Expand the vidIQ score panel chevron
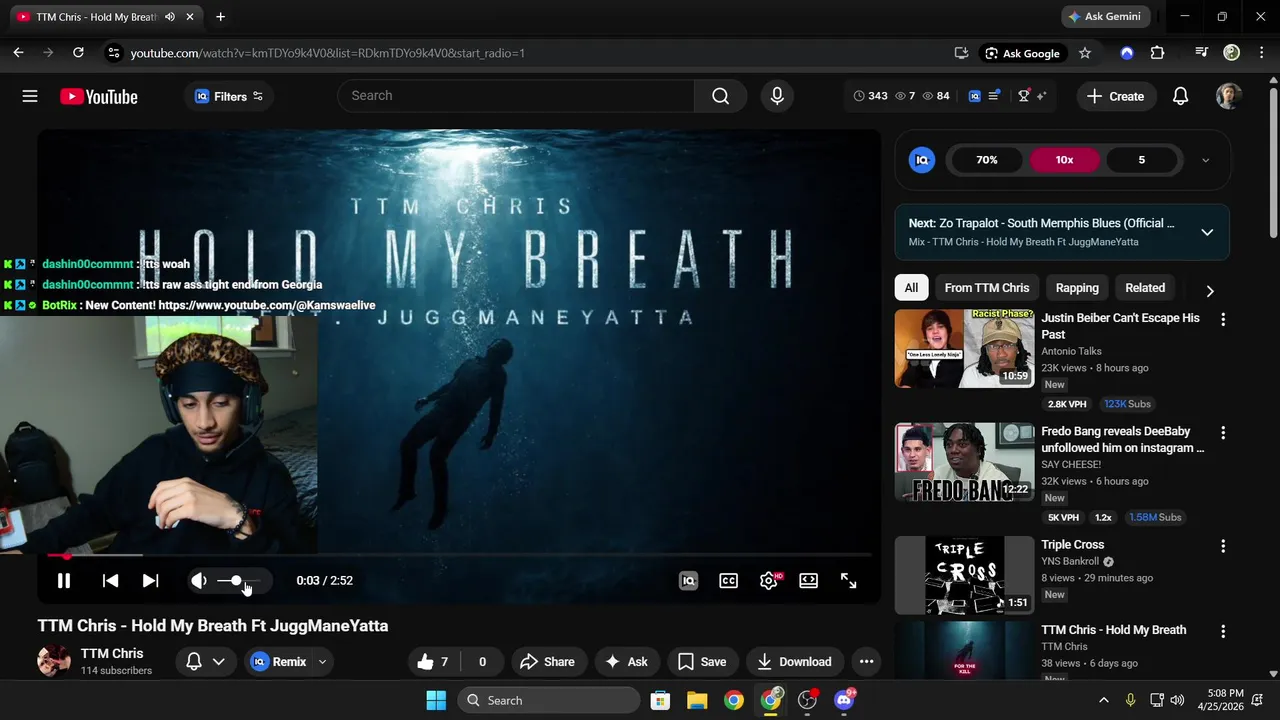The image size is (1280, 720). (x=1205, y=160)
